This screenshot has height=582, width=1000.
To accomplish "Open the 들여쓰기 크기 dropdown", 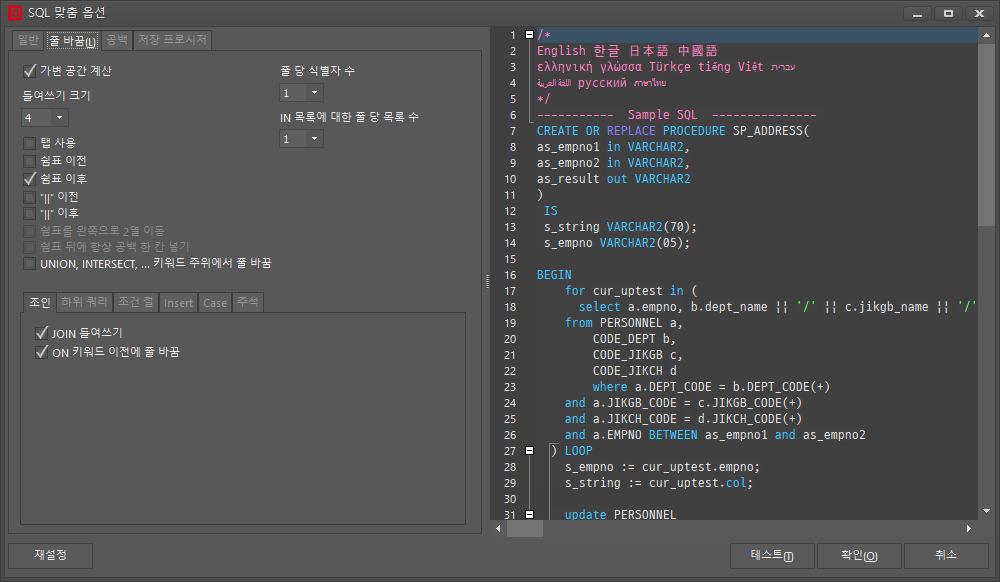I will pos(59,117).
